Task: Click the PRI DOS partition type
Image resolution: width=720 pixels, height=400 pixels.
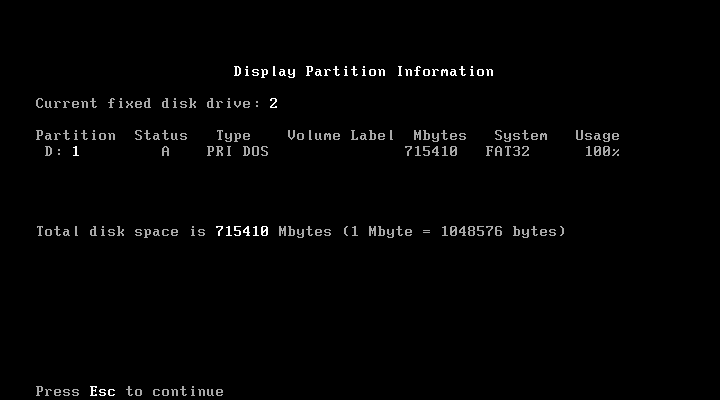Action: pos(237,152)
